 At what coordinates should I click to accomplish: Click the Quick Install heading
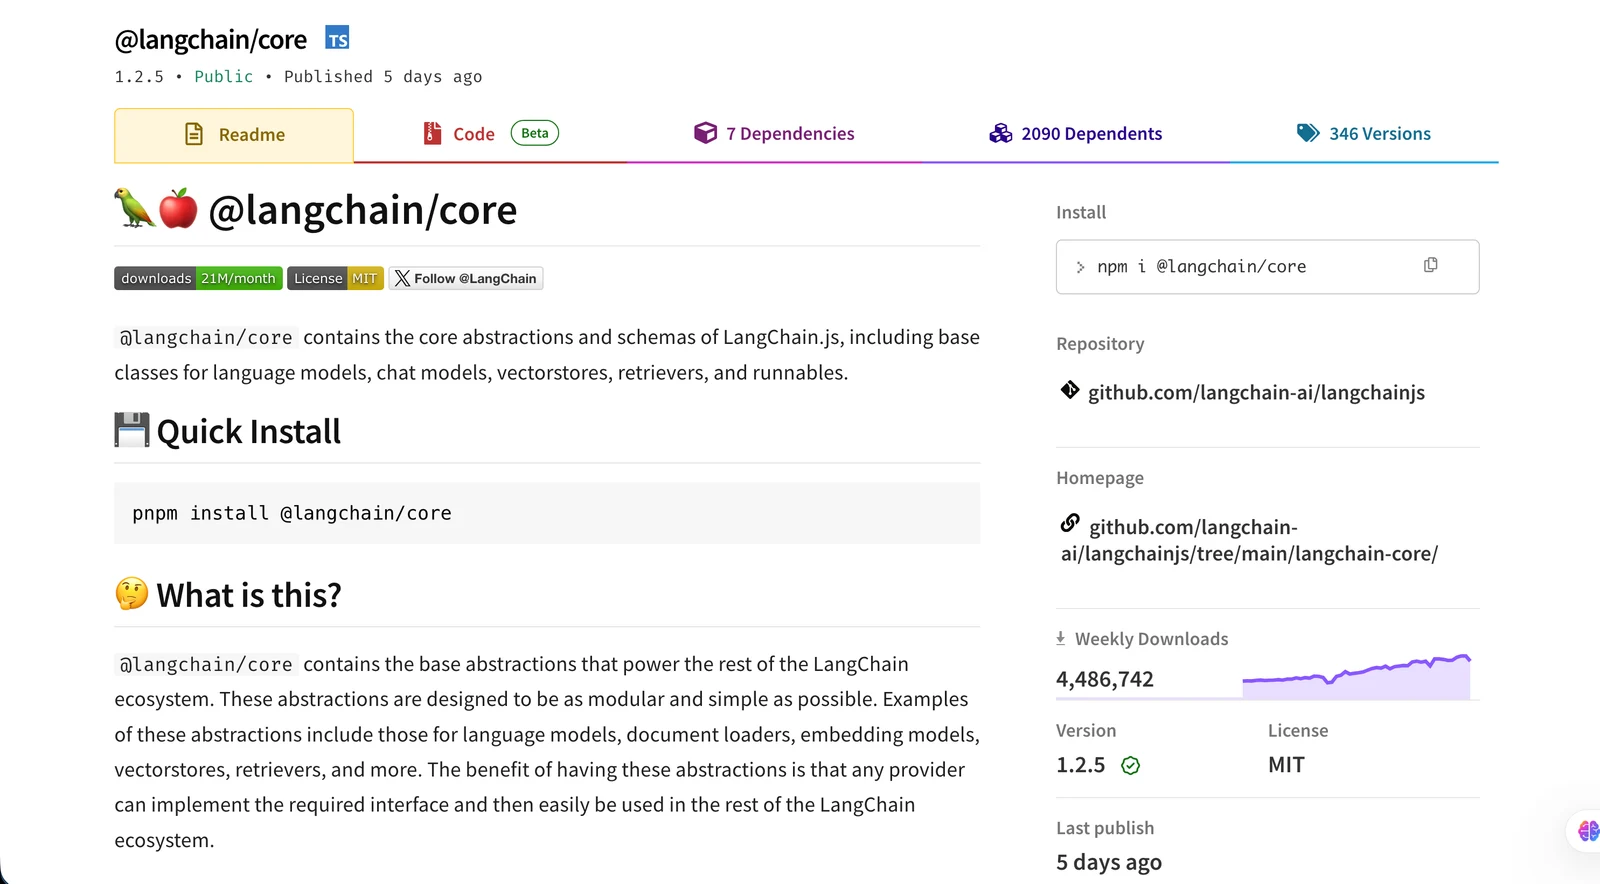click(249, 431)
